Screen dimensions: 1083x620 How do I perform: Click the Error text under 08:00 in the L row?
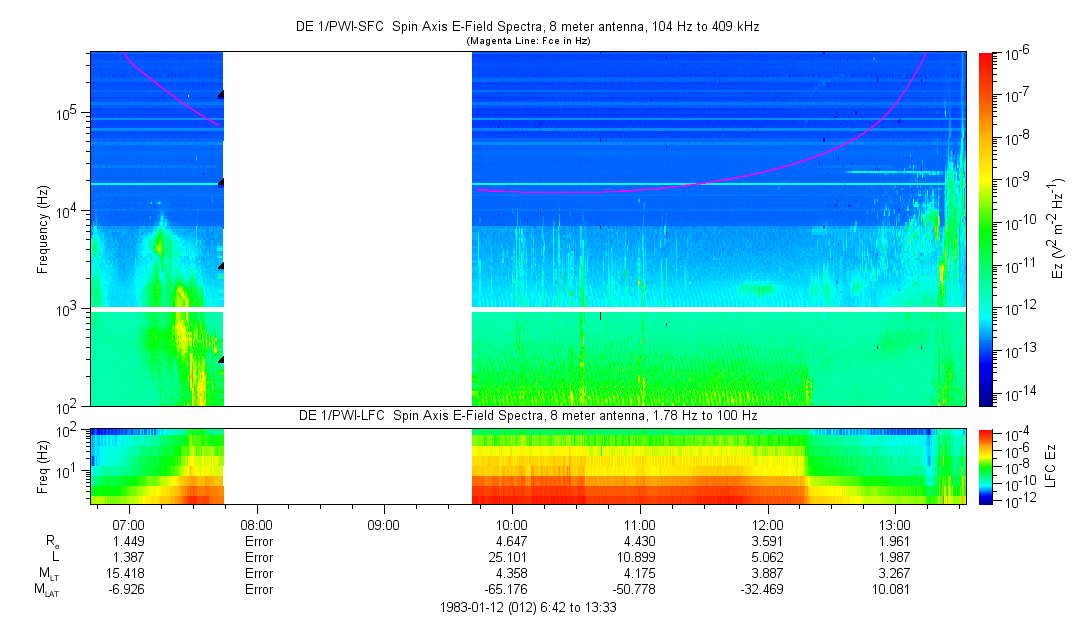point(258,557)
